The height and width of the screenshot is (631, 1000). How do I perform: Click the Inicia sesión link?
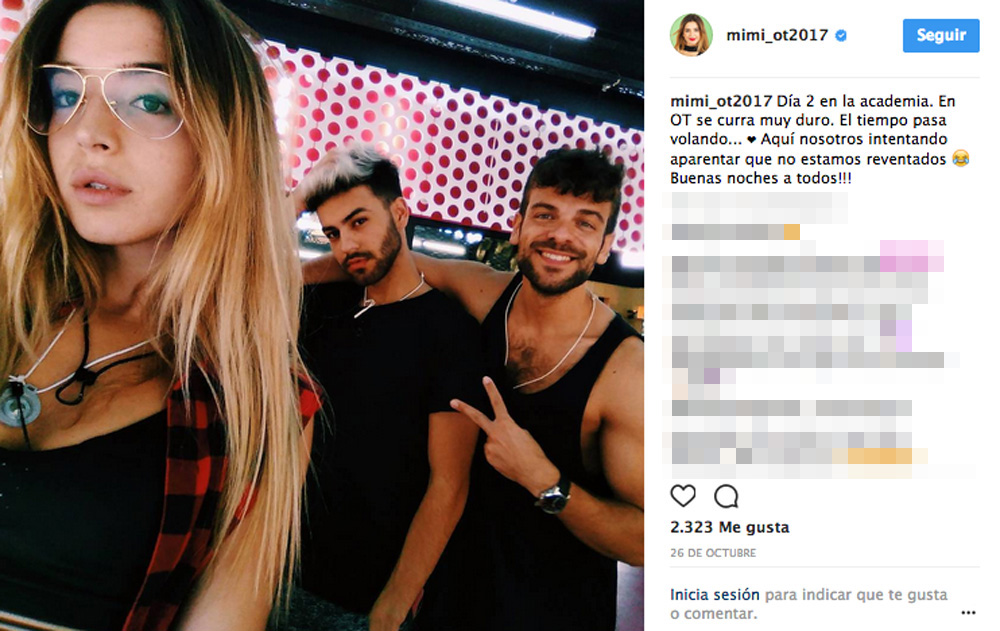pos(714,595)
